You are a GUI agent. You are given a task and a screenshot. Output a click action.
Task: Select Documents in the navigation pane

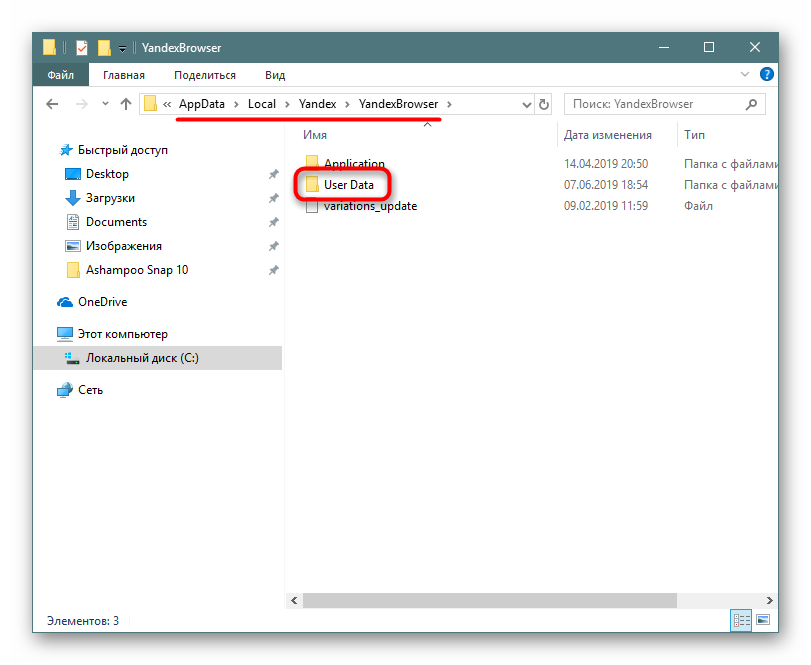pyautogui.click(x=116, y=222)
